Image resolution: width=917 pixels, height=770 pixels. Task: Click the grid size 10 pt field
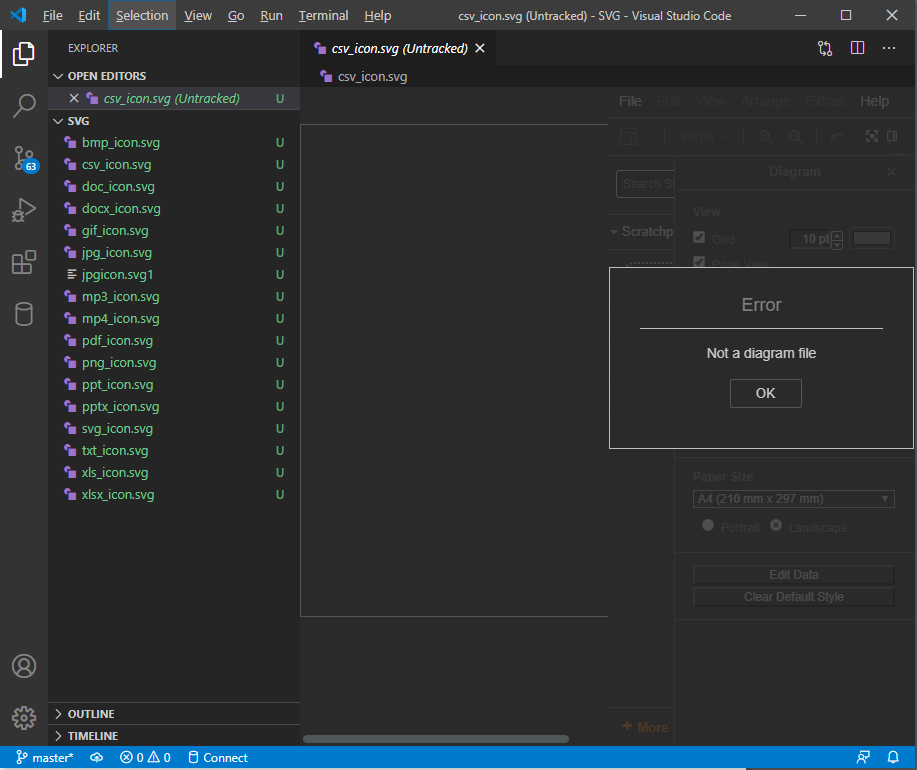click(811, 239)
